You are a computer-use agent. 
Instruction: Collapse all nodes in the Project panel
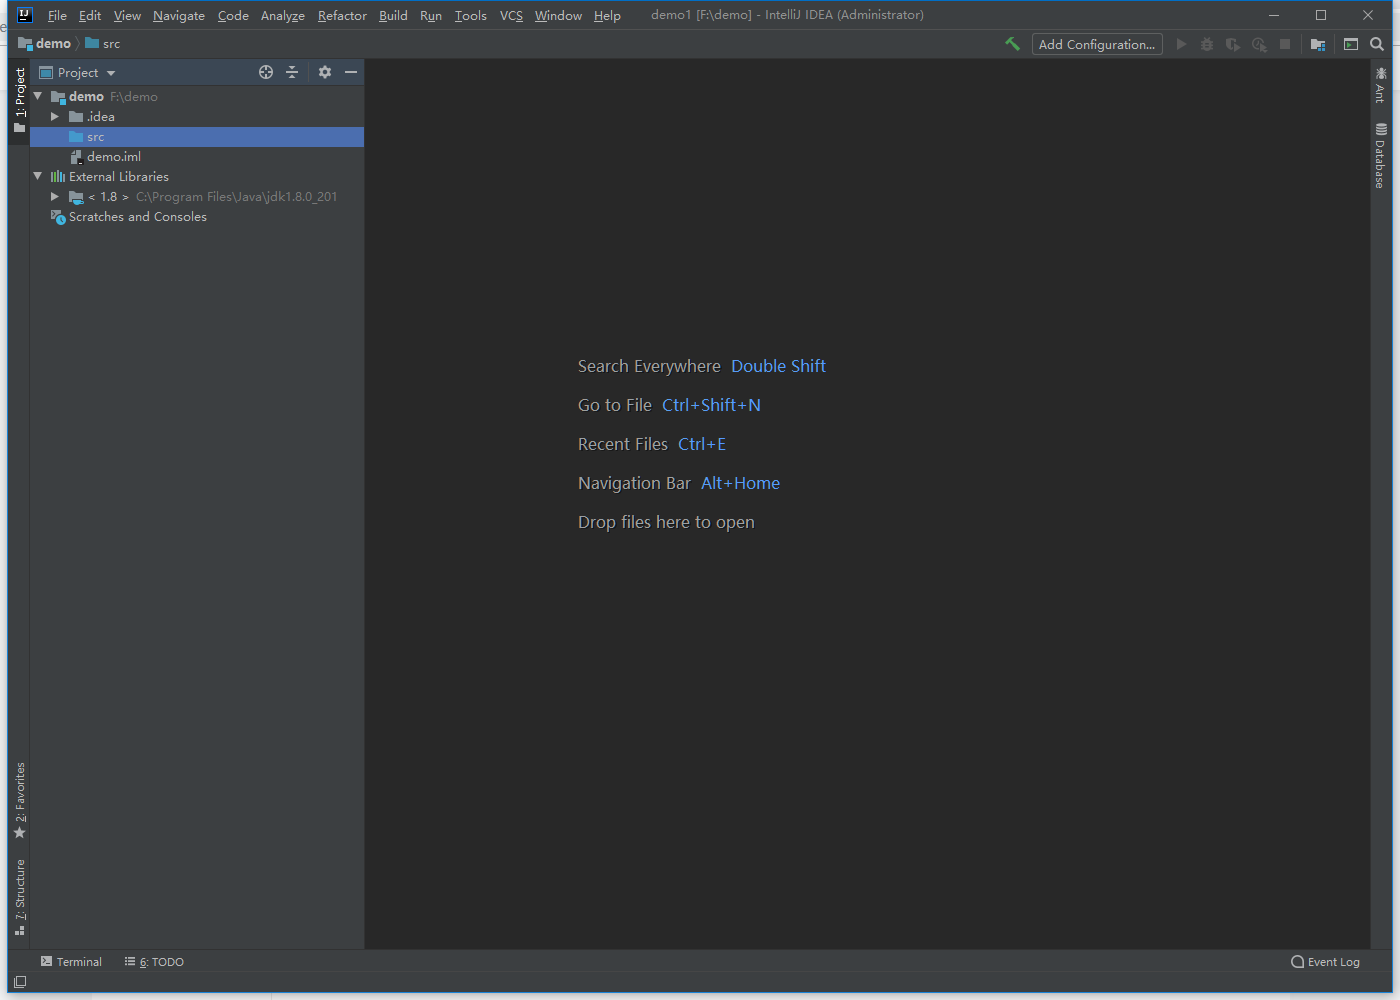(x=292, y=72)
